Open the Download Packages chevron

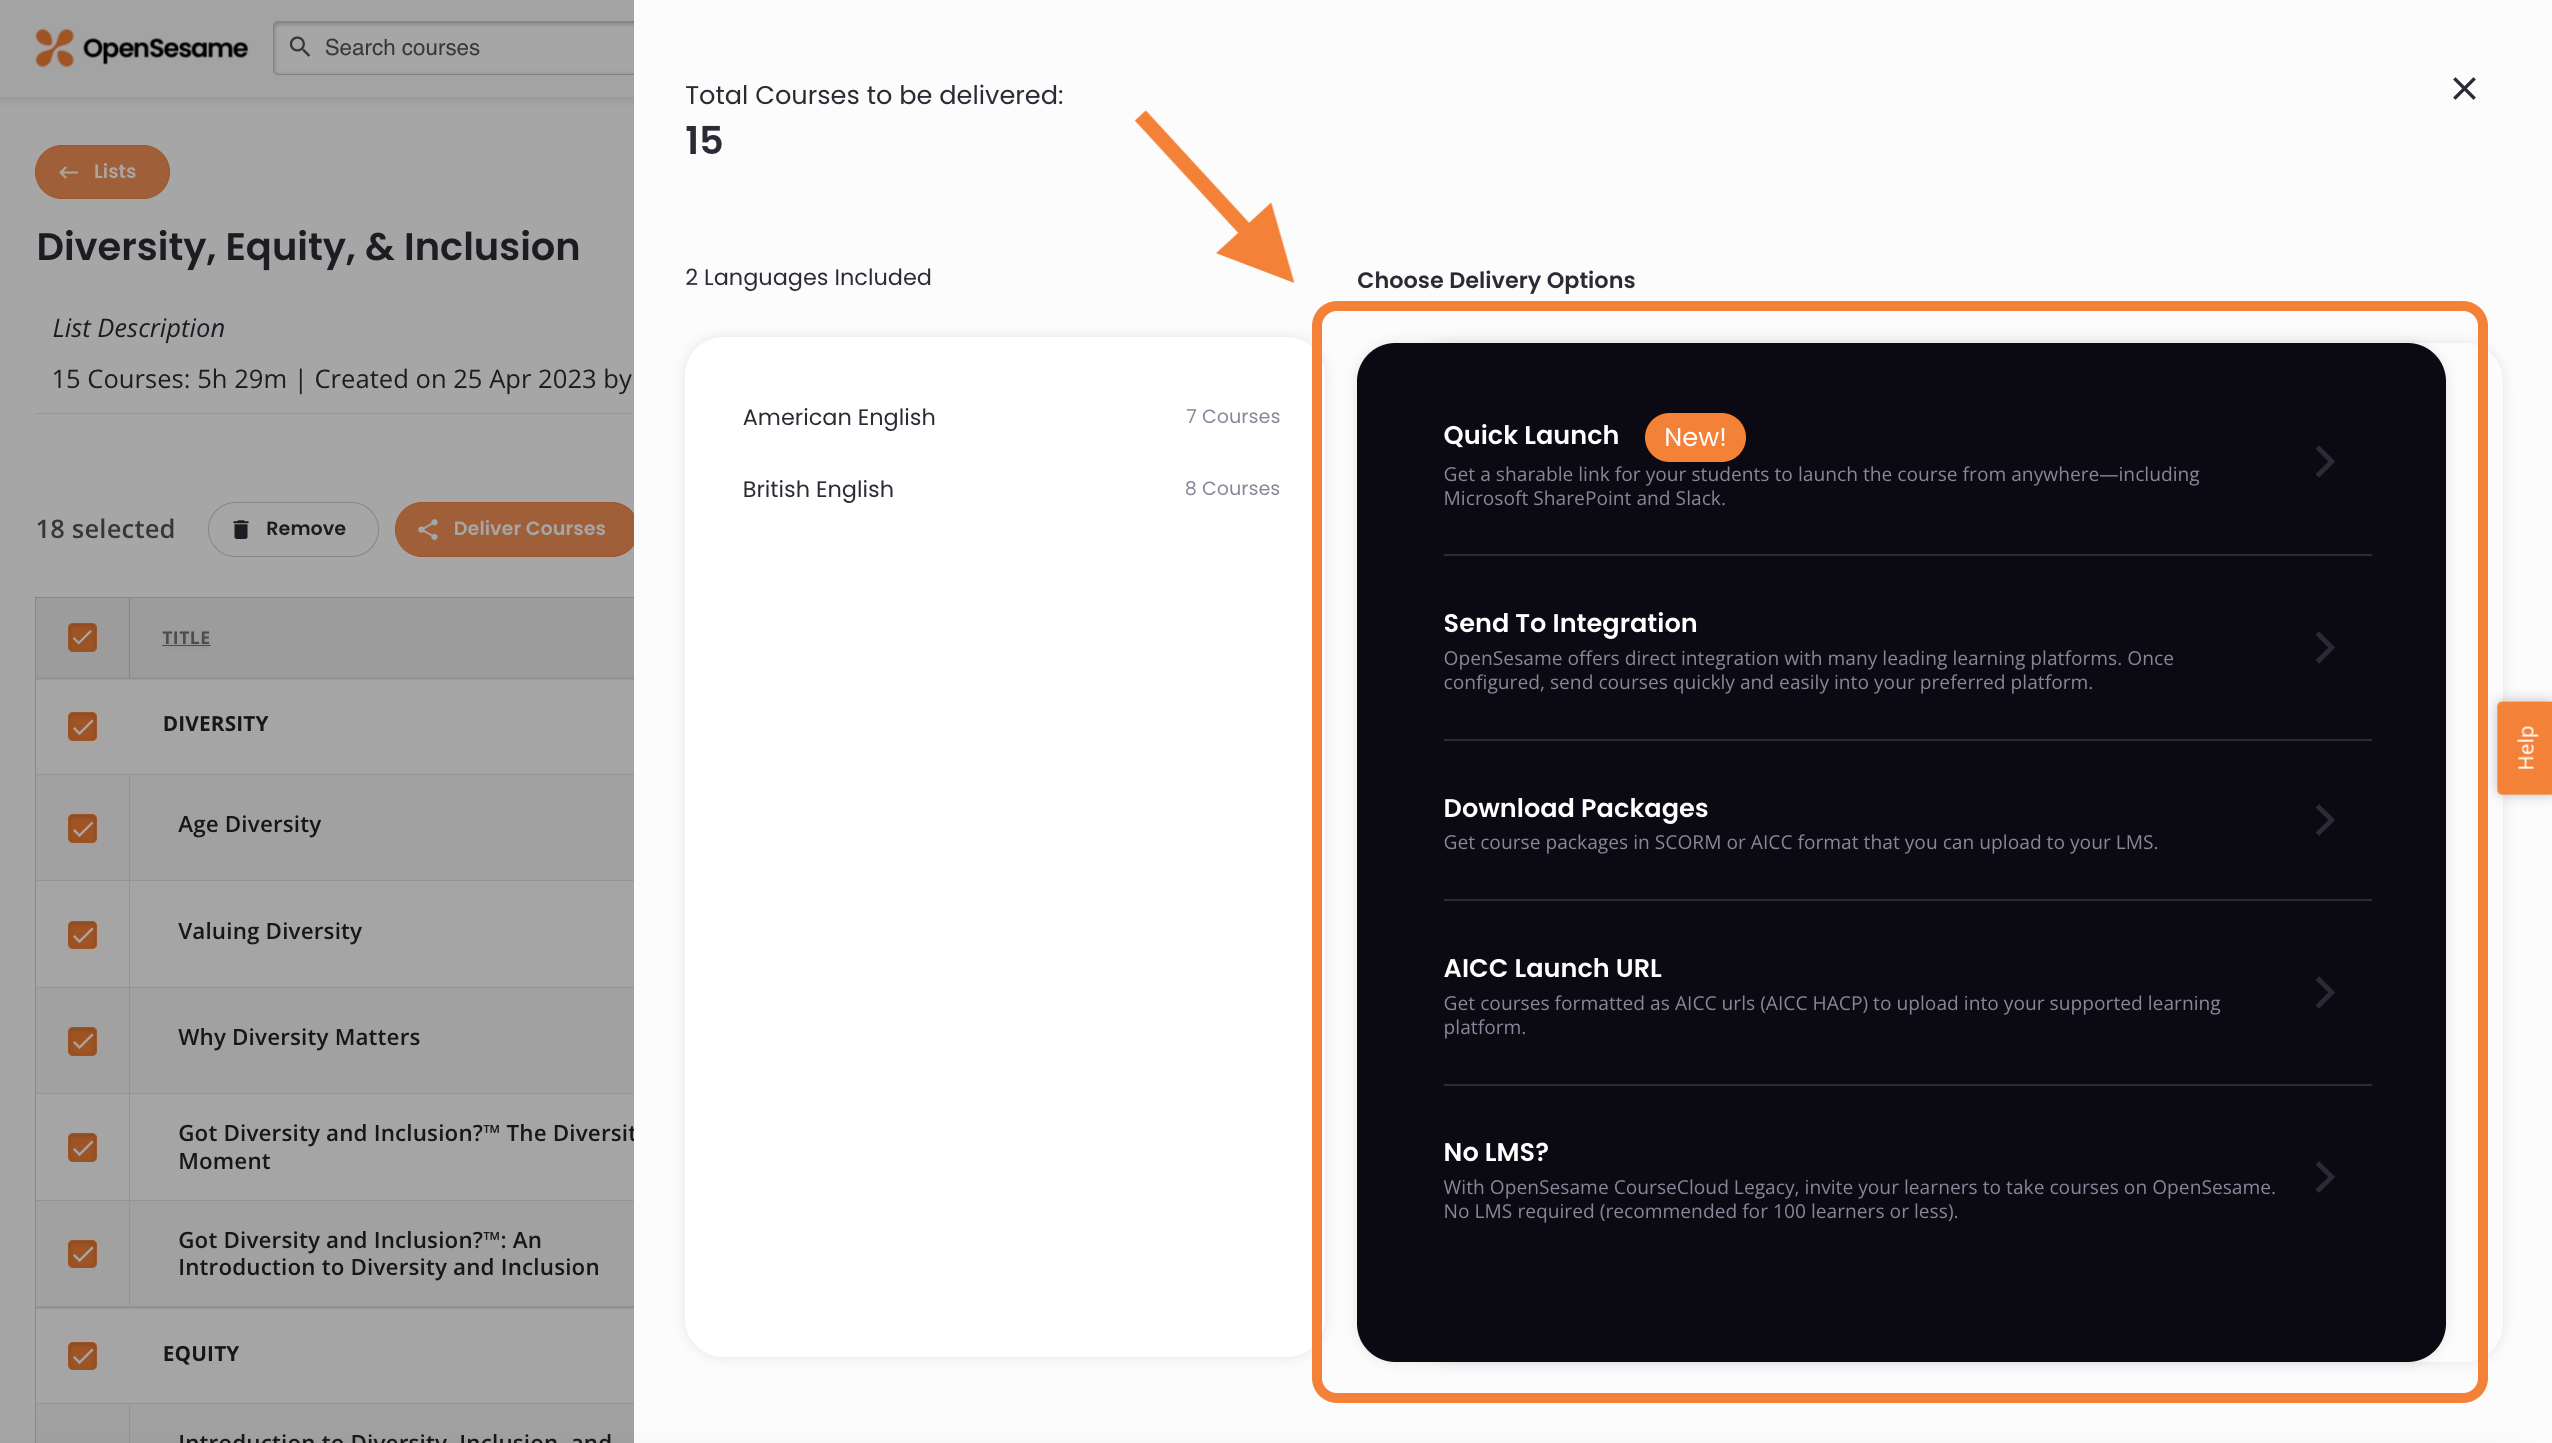pos(2325,821)
